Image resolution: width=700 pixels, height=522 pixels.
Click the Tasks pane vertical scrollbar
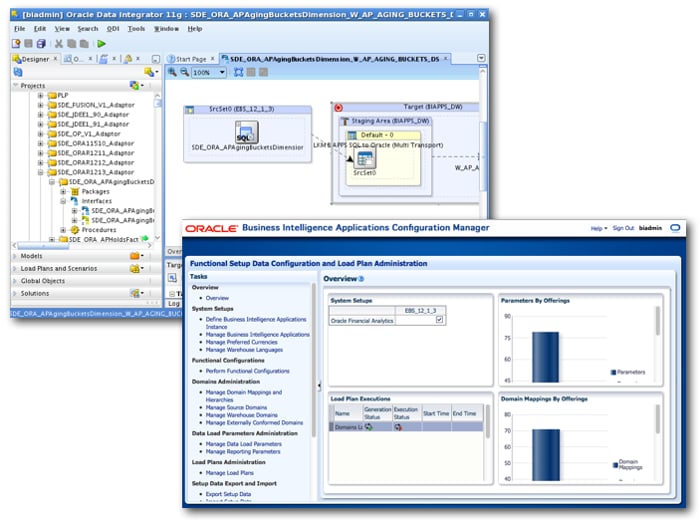pos(313,359)
